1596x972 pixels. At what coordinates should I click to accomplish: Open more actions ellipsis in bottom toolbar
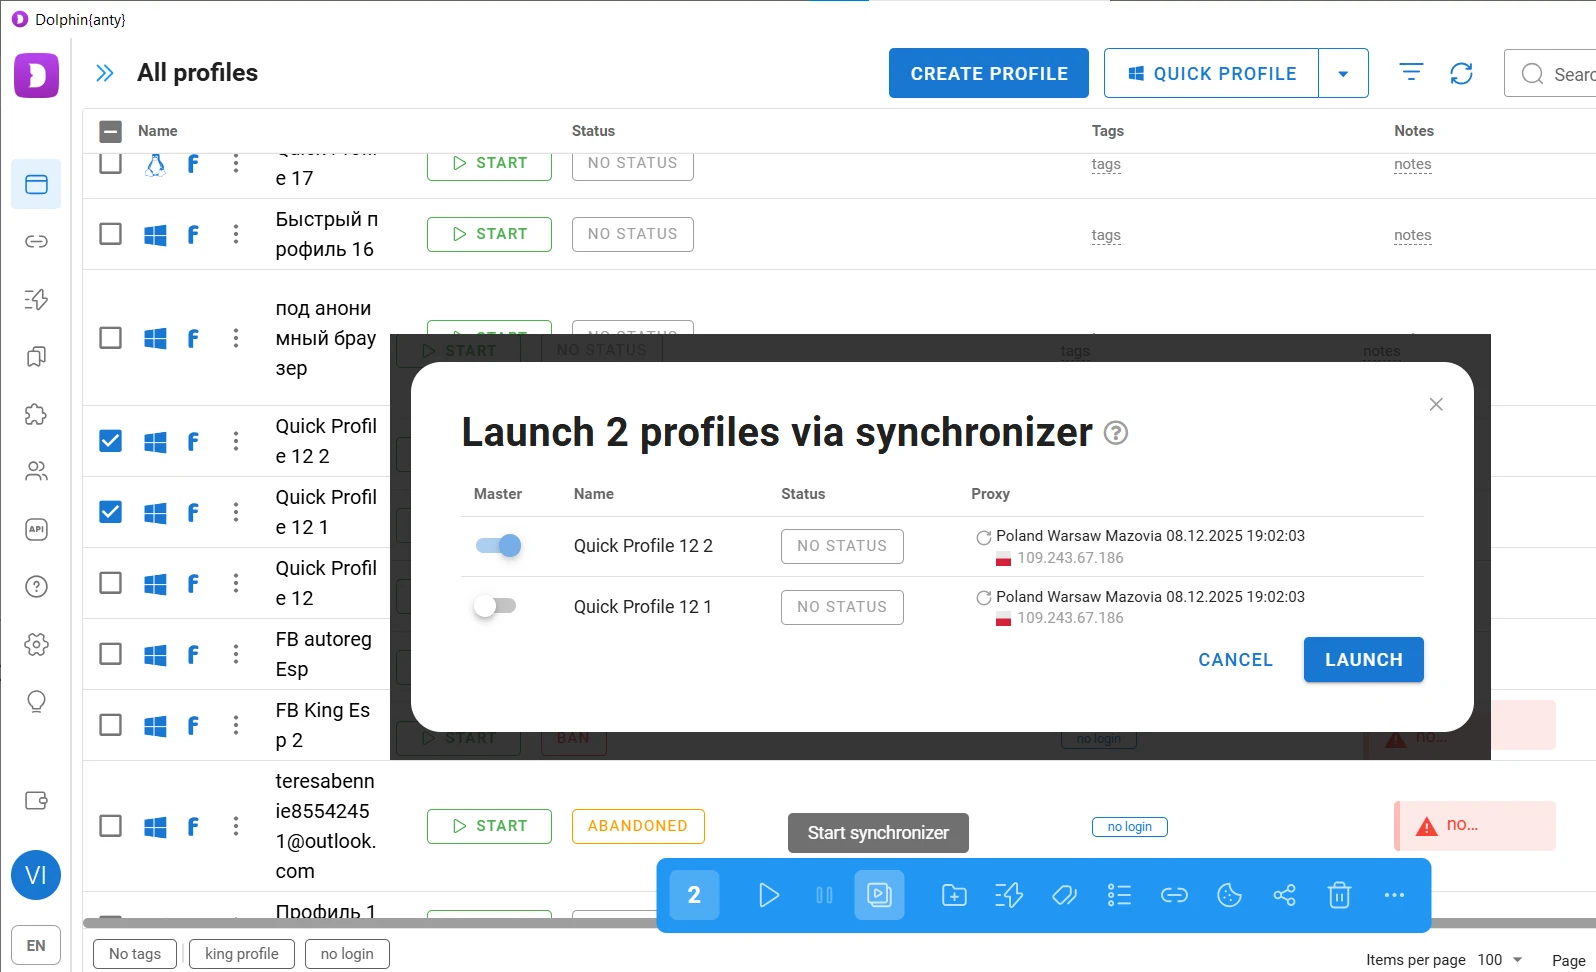[1394, 895]
